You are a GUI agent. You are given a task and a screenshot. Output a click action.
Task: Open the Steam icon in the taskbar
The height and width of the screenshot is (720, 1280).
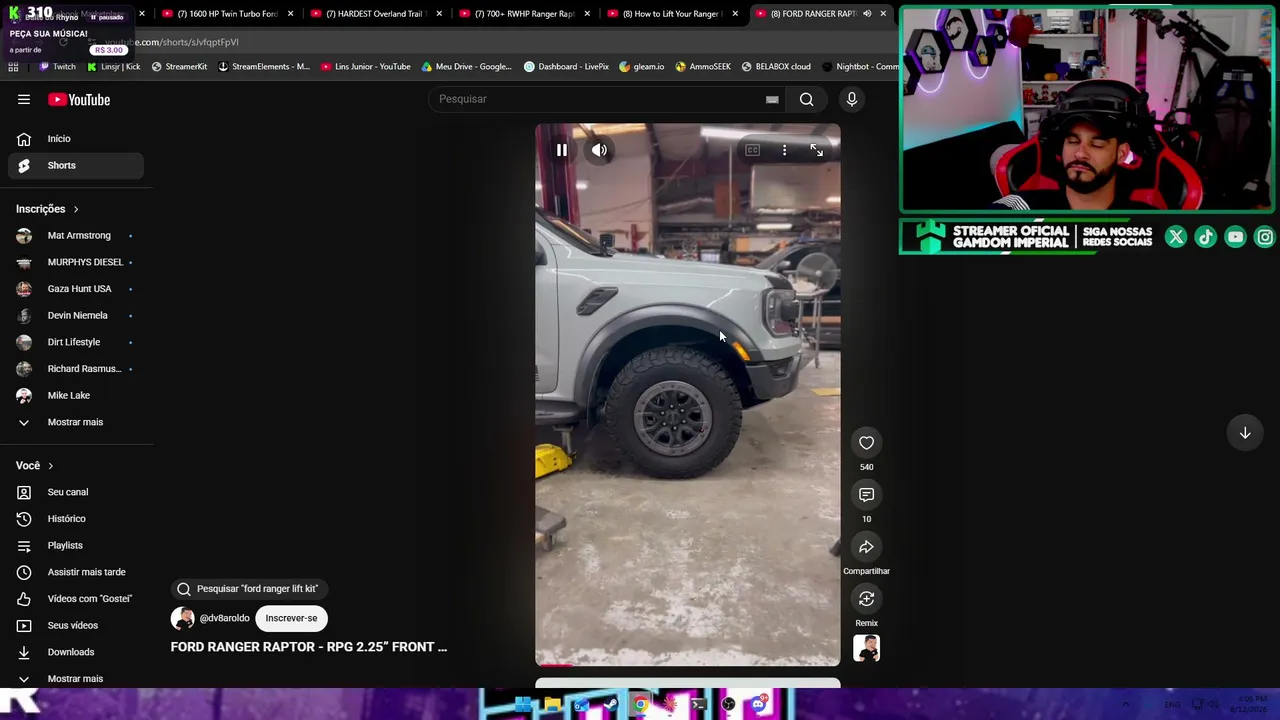point(610,705)
